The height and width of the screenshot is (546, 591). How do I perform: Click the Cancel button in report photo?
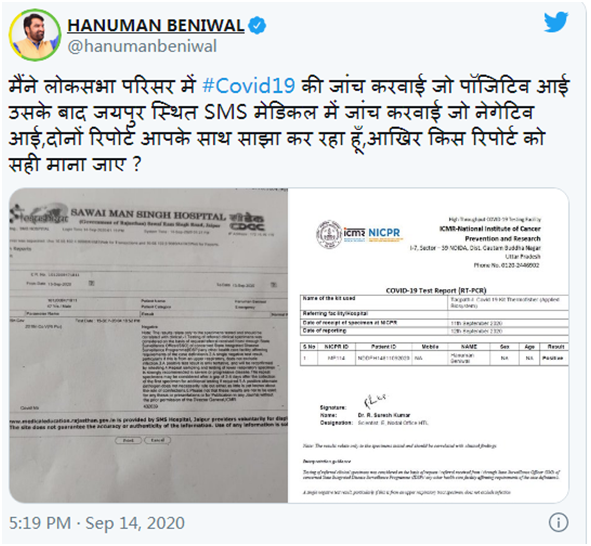click(158, 440)
